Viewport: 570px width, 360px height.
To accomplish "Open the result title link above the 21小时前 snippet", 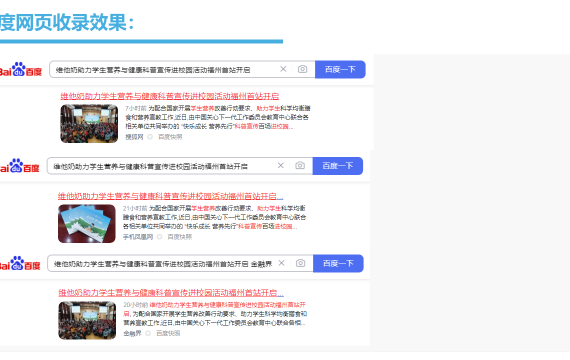I will pyautogui.click(x=170, y=196).
